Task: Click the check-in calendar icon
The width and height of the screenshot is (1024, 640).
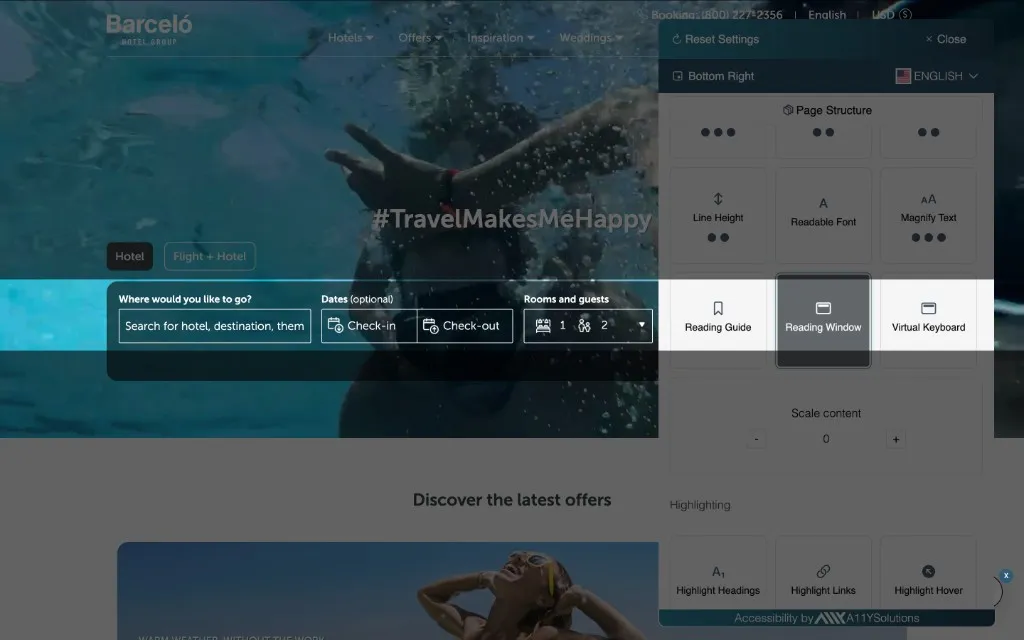Action: [335, 326]
